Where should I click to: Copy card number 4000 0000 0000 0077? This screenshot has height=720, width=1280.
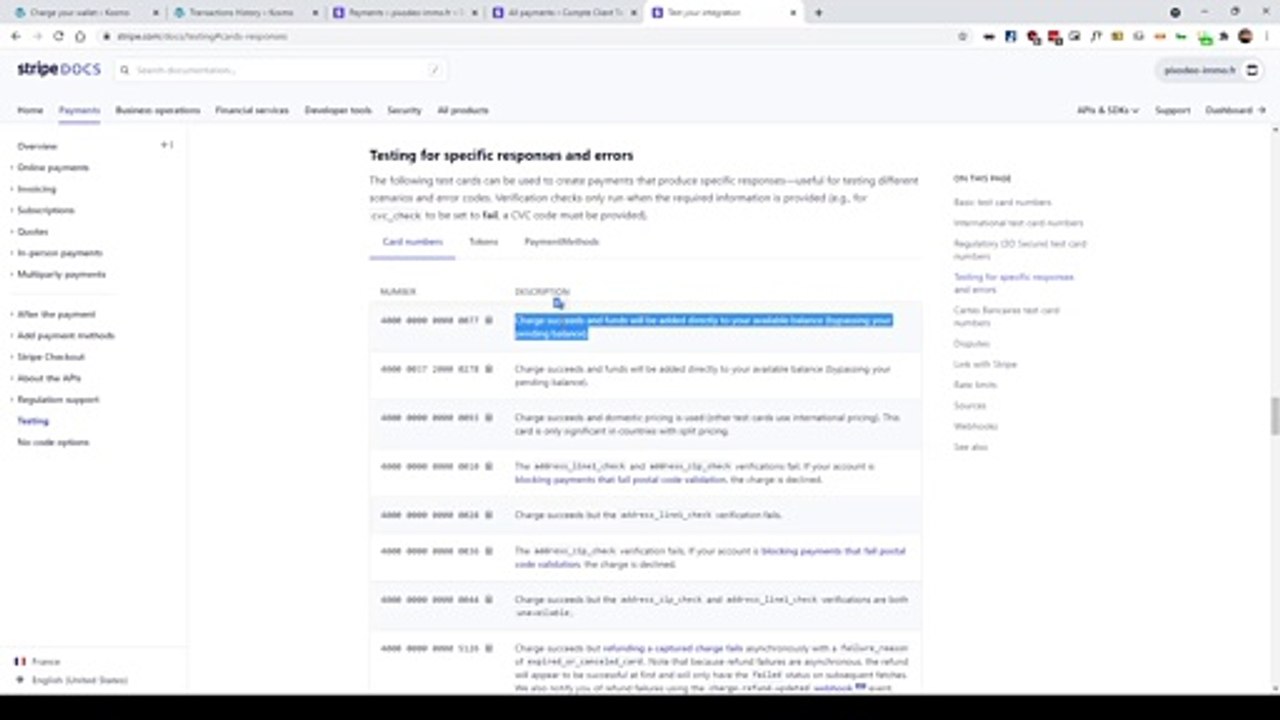489,321
